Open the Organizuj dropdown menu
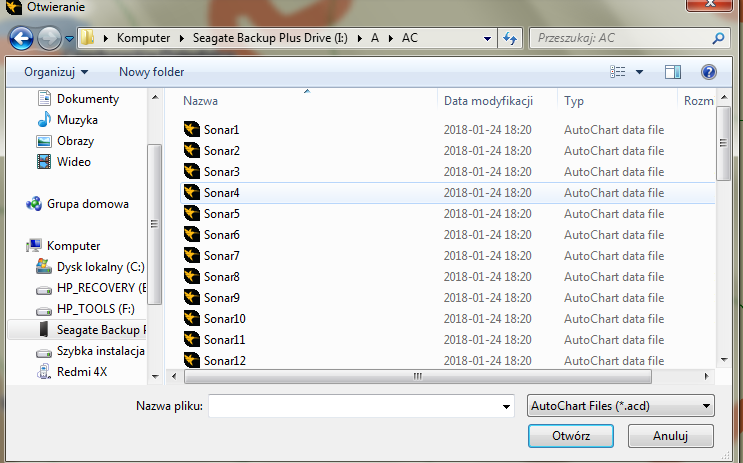 pos(56,72)
